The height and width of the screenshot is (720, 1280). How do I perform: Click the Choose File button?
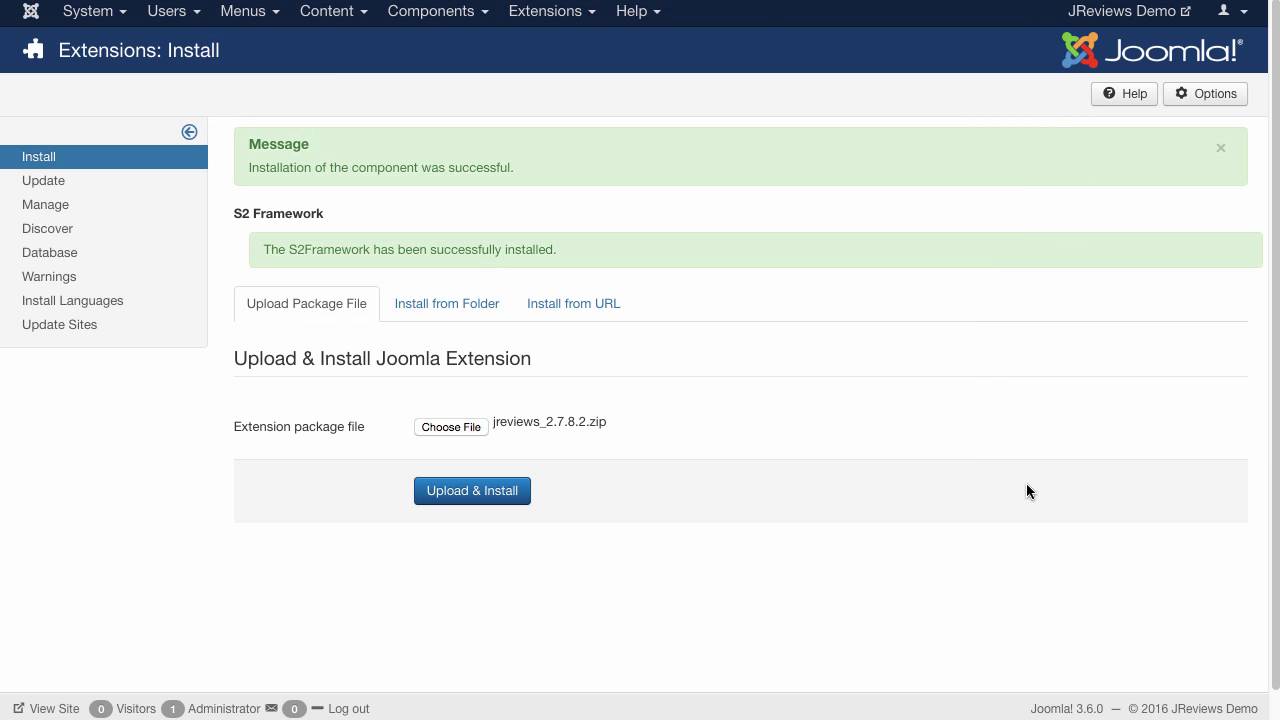pos(451,427)
